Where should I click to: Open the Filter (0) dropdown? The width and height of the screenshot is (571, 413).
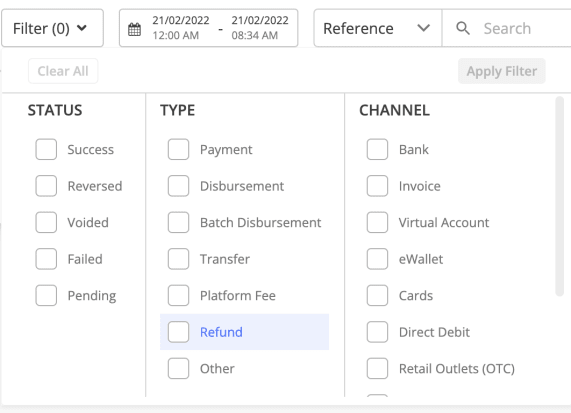pos(52,28)
